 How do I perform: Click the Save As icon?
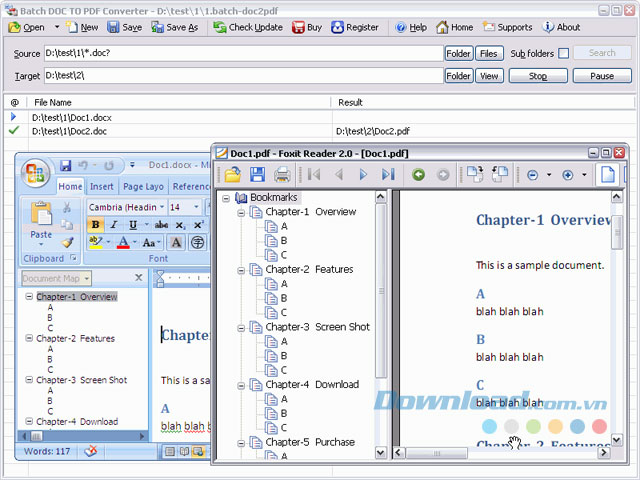tap(157, 27)
